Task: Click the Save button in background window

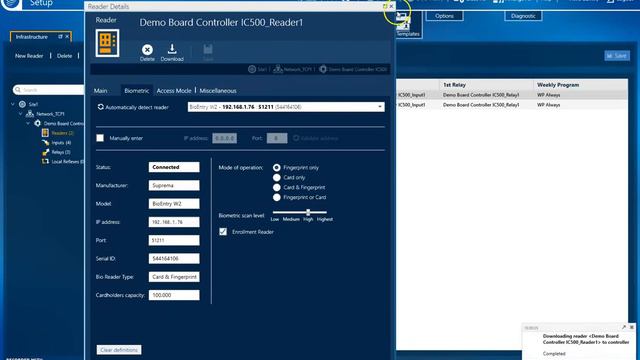Action: click(617, 56)
